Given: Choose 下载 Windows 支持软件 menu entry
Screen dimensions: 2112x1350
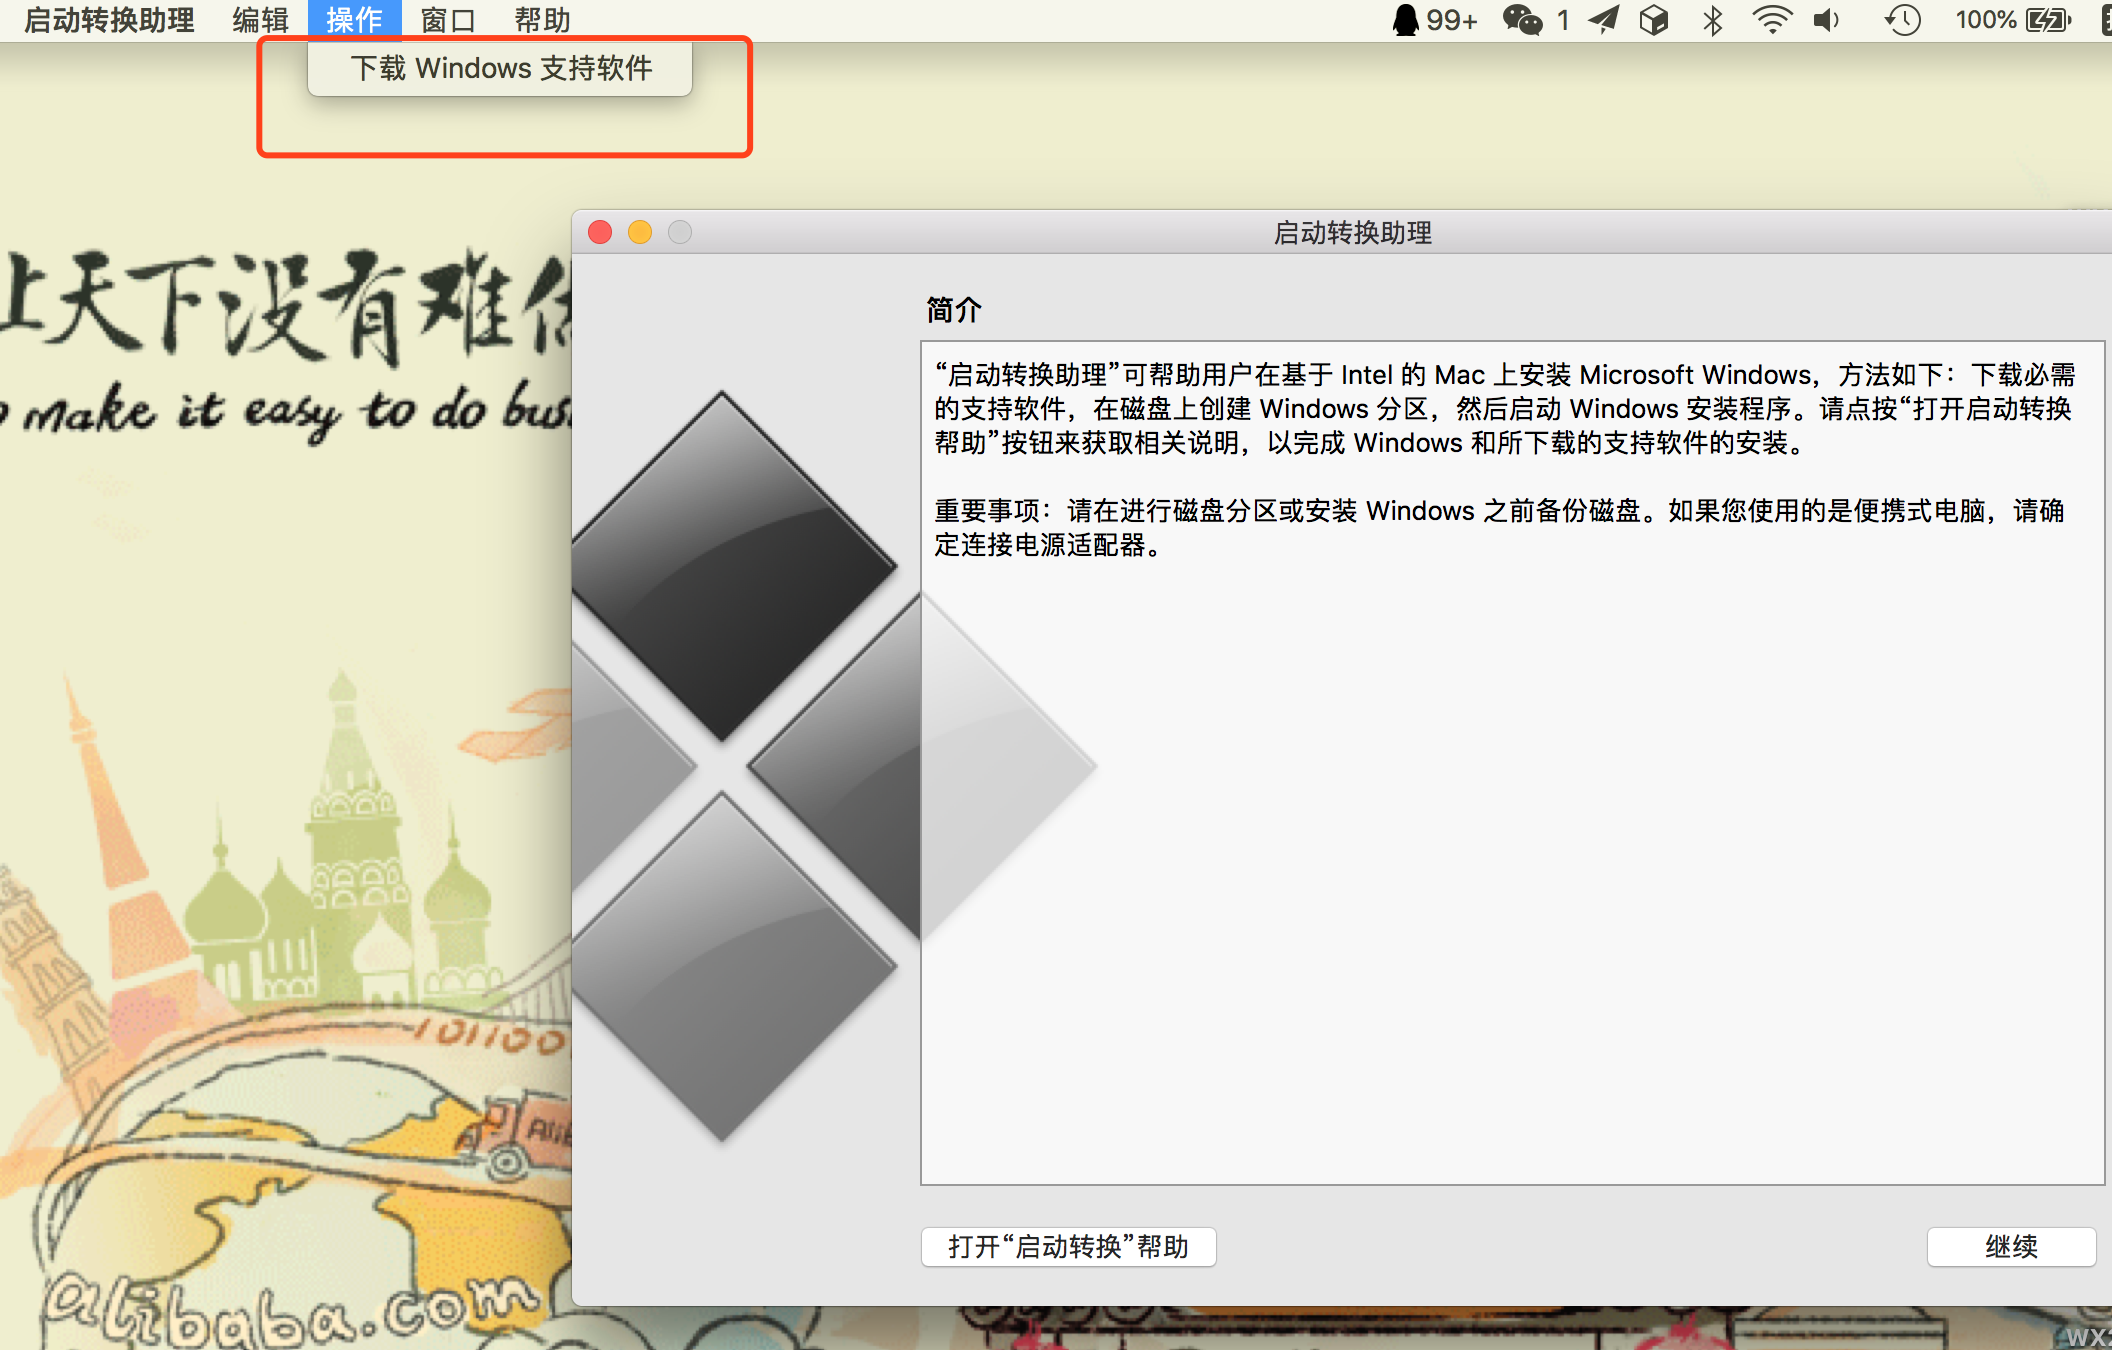Looking at the screenshot, I should 500,68.
